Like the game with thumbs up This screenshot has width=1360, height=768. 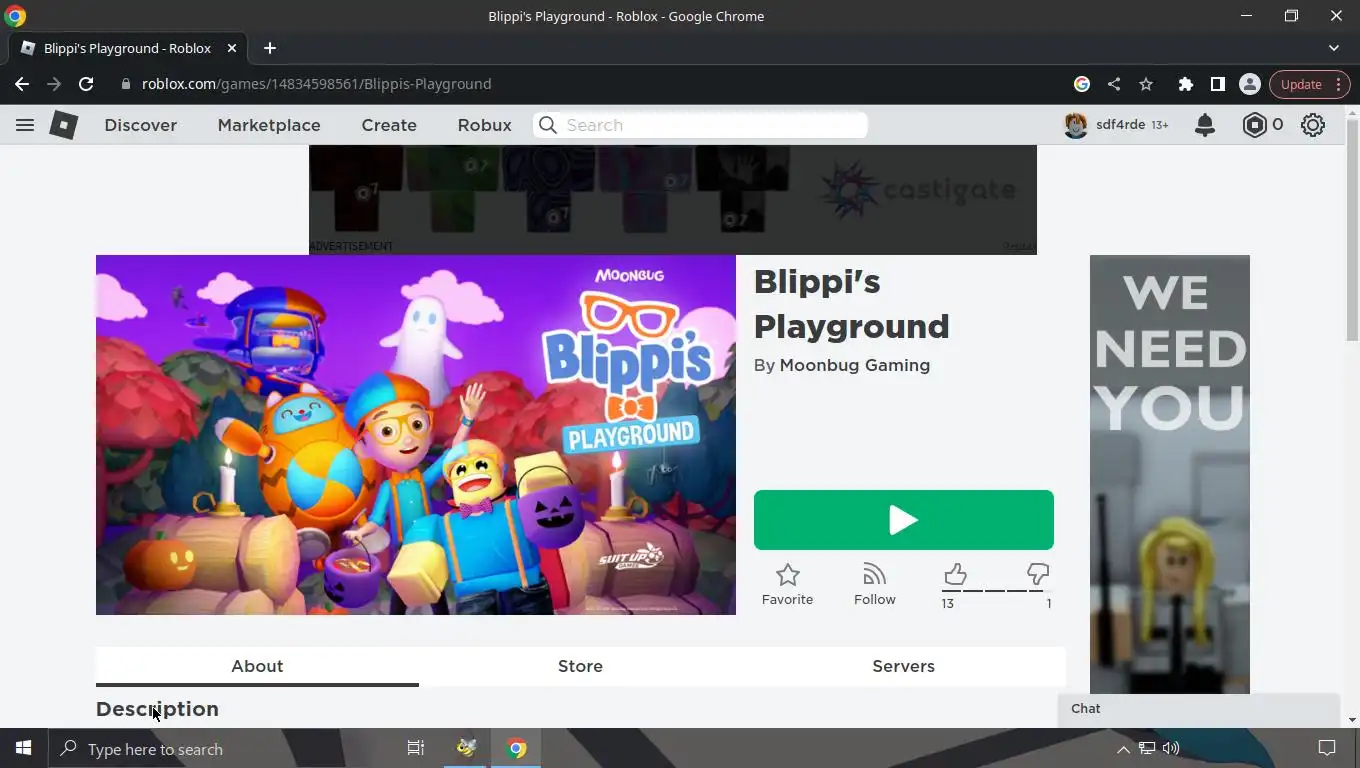click(955, 574)
